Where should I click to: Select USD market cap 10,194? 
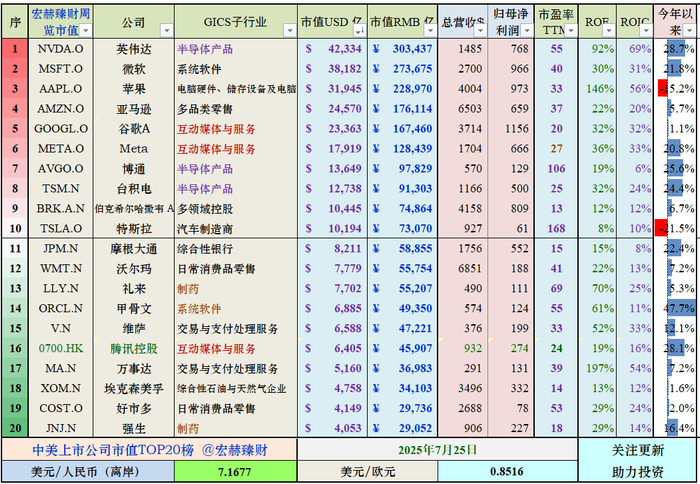pos(333,228)
